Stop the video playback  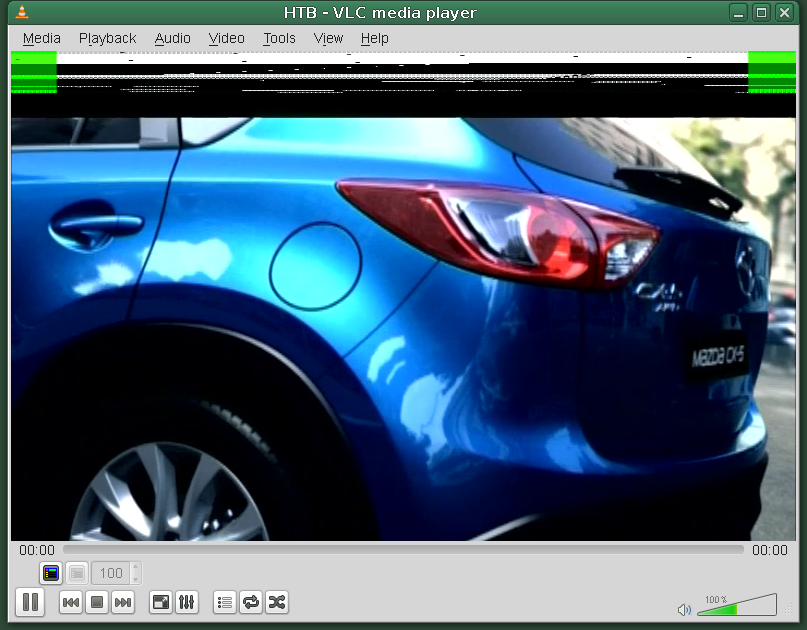tap(97, 602)
